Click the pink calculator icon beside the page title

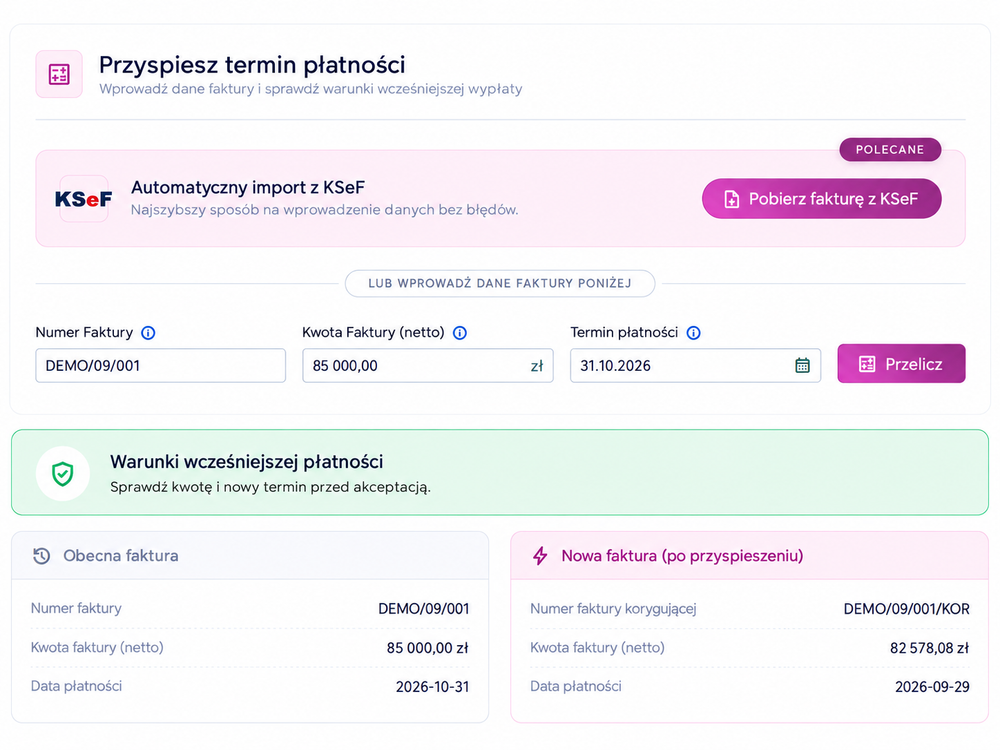[59, 74]
